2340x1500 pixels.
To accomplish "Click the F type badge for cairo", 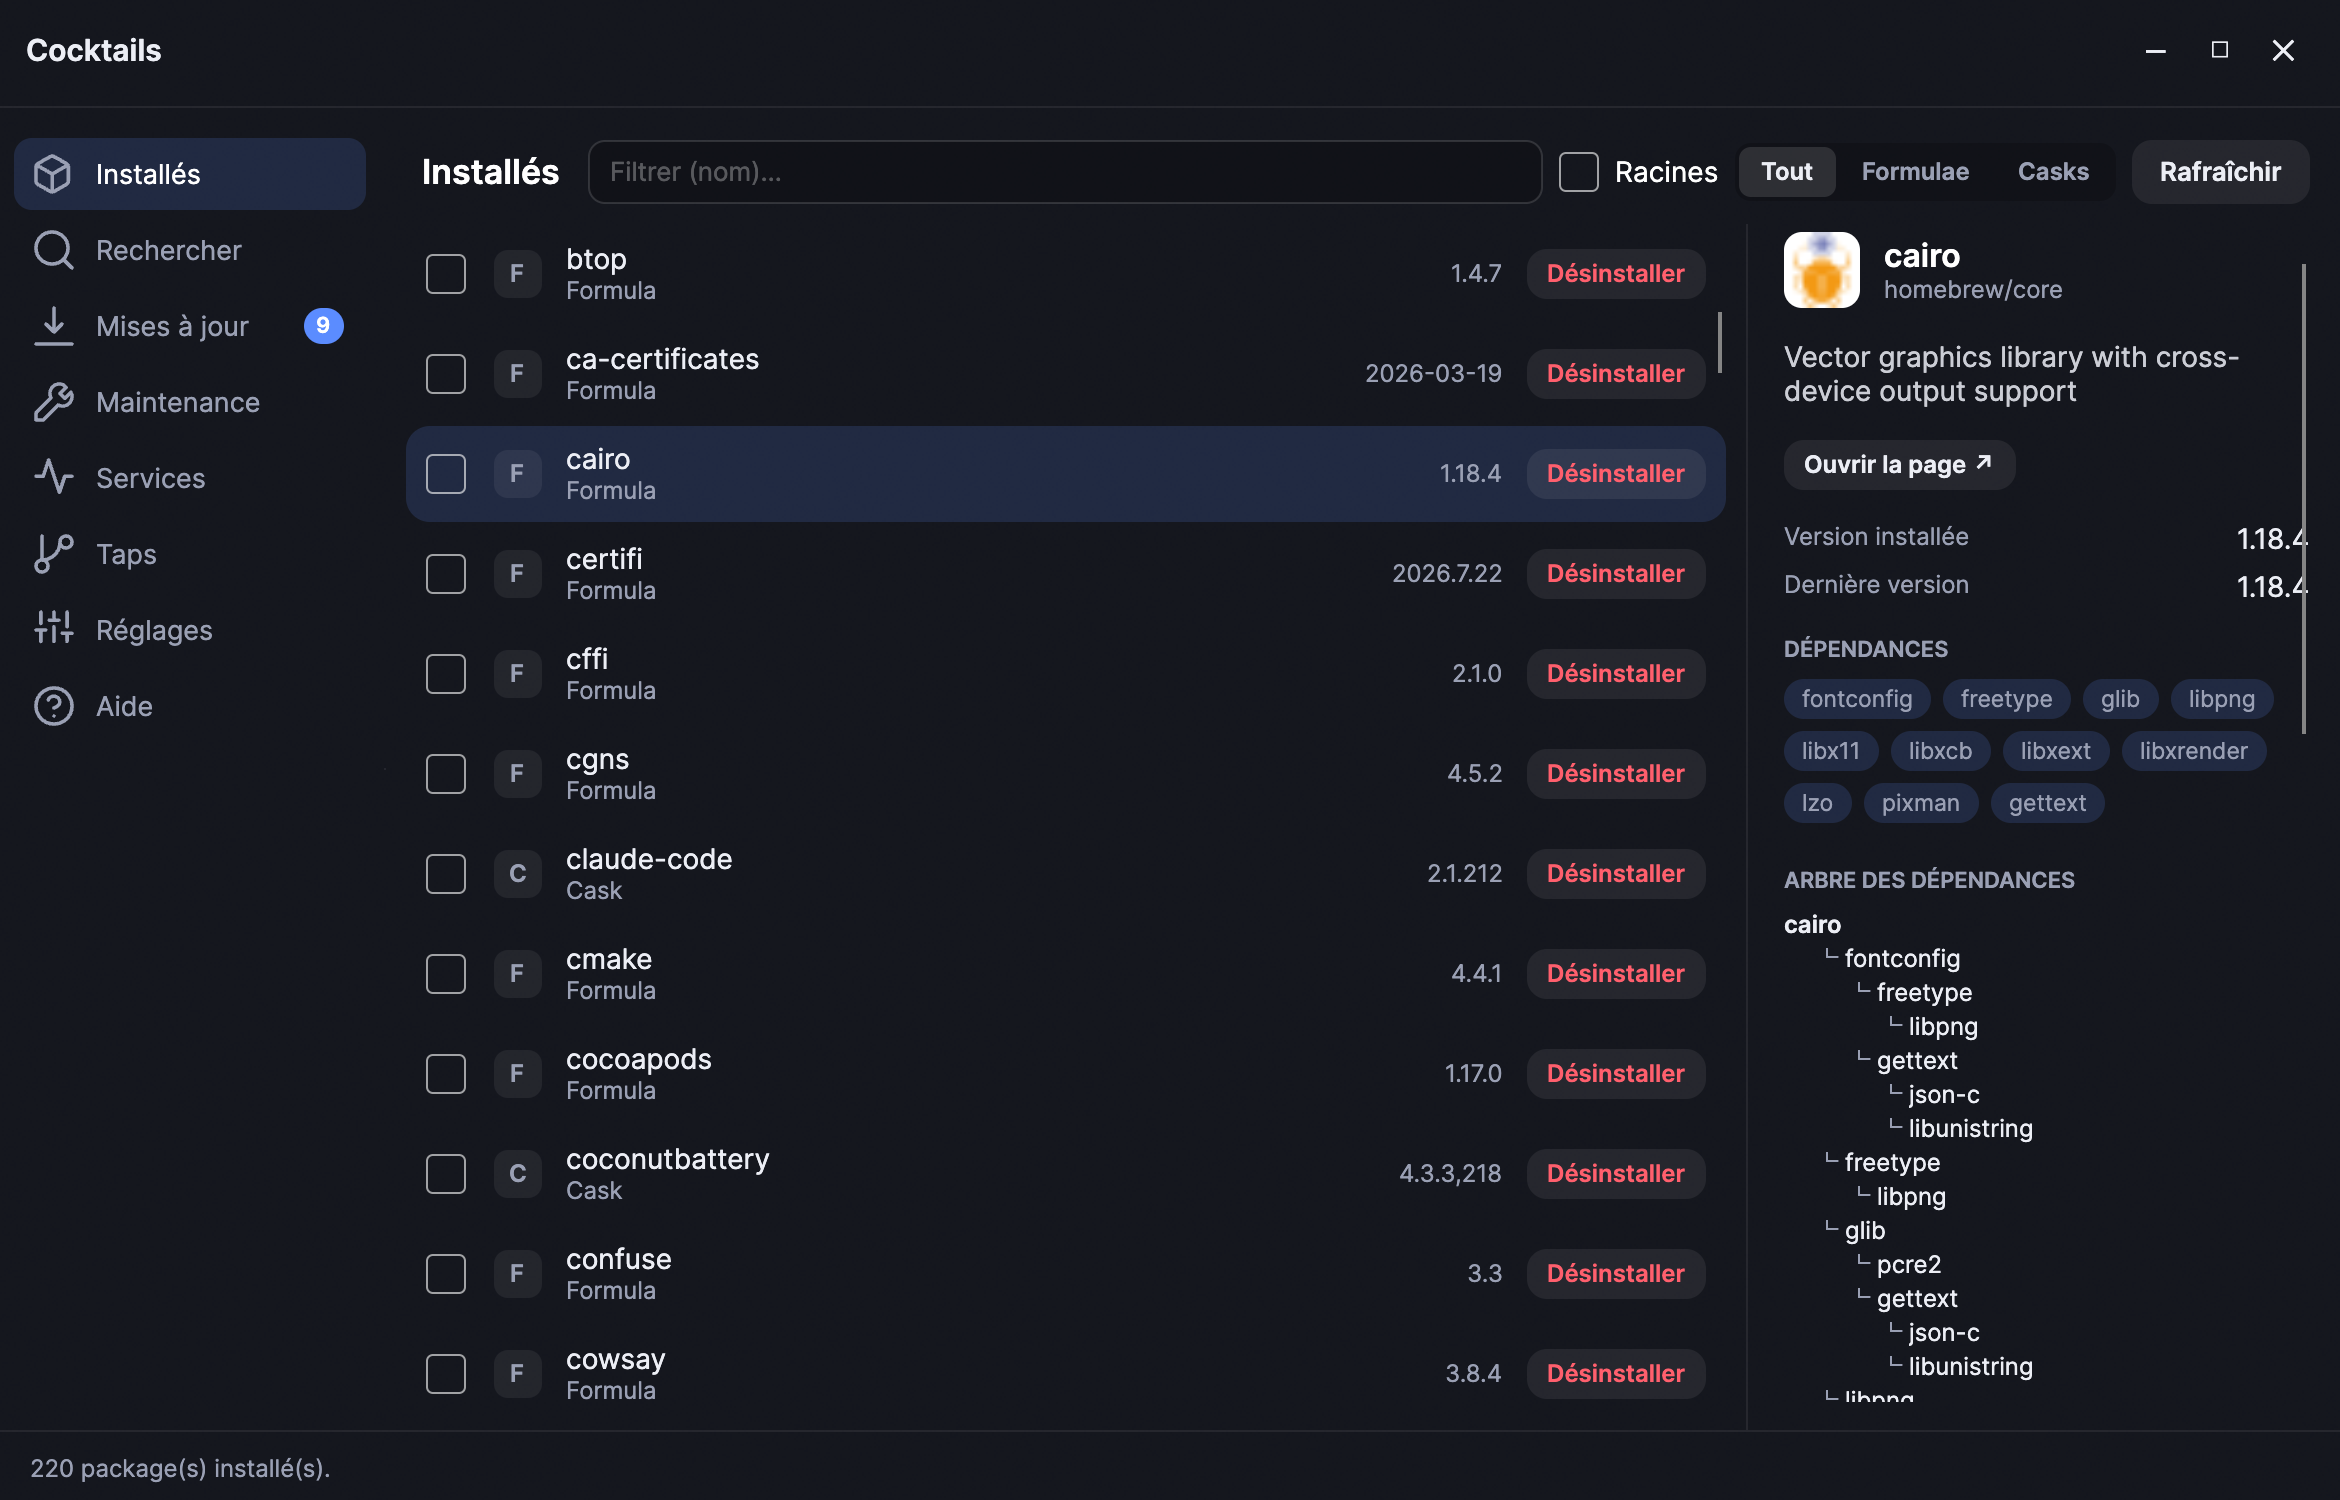I will [517, 474].
